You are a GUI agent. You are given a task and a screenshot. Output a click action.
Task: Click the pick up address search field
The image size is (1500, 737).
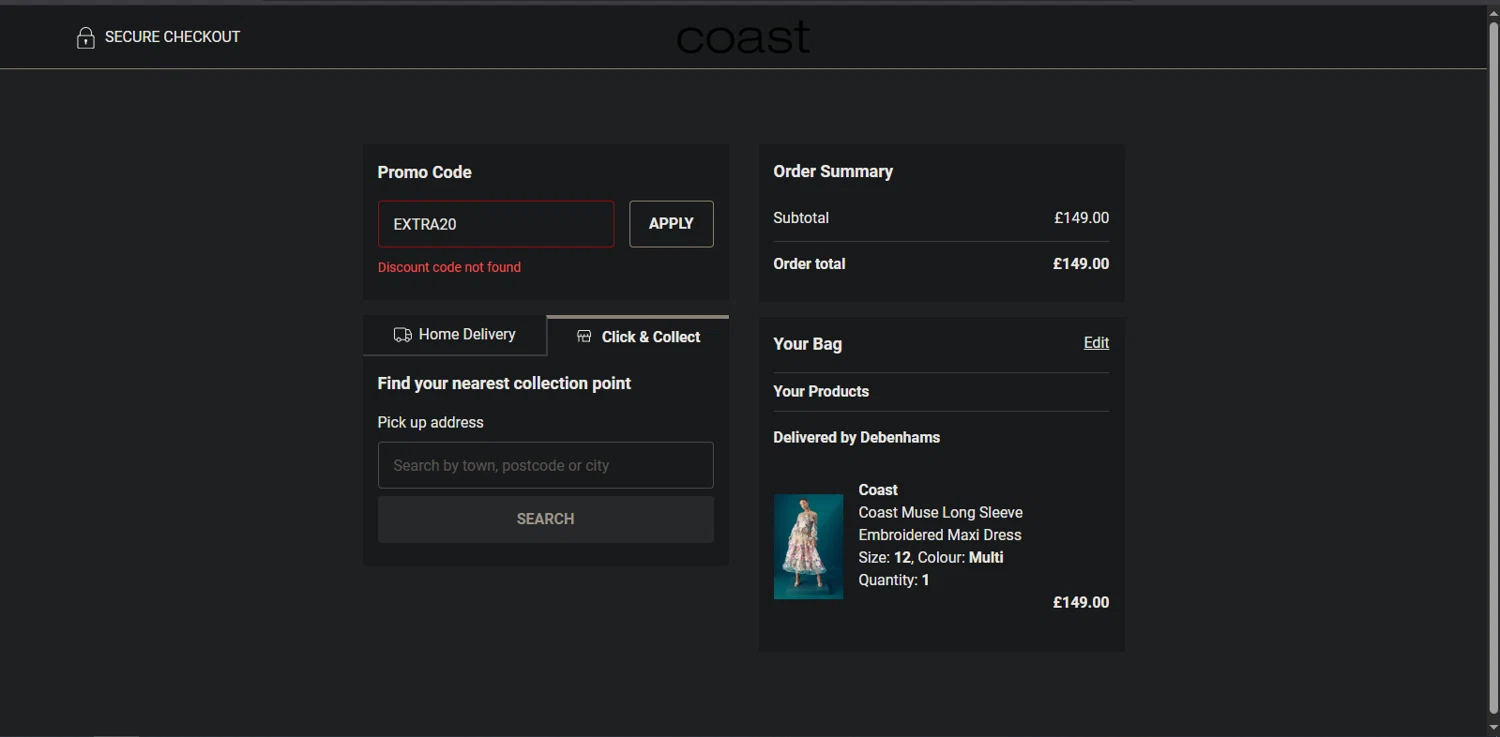click(546, 465)
